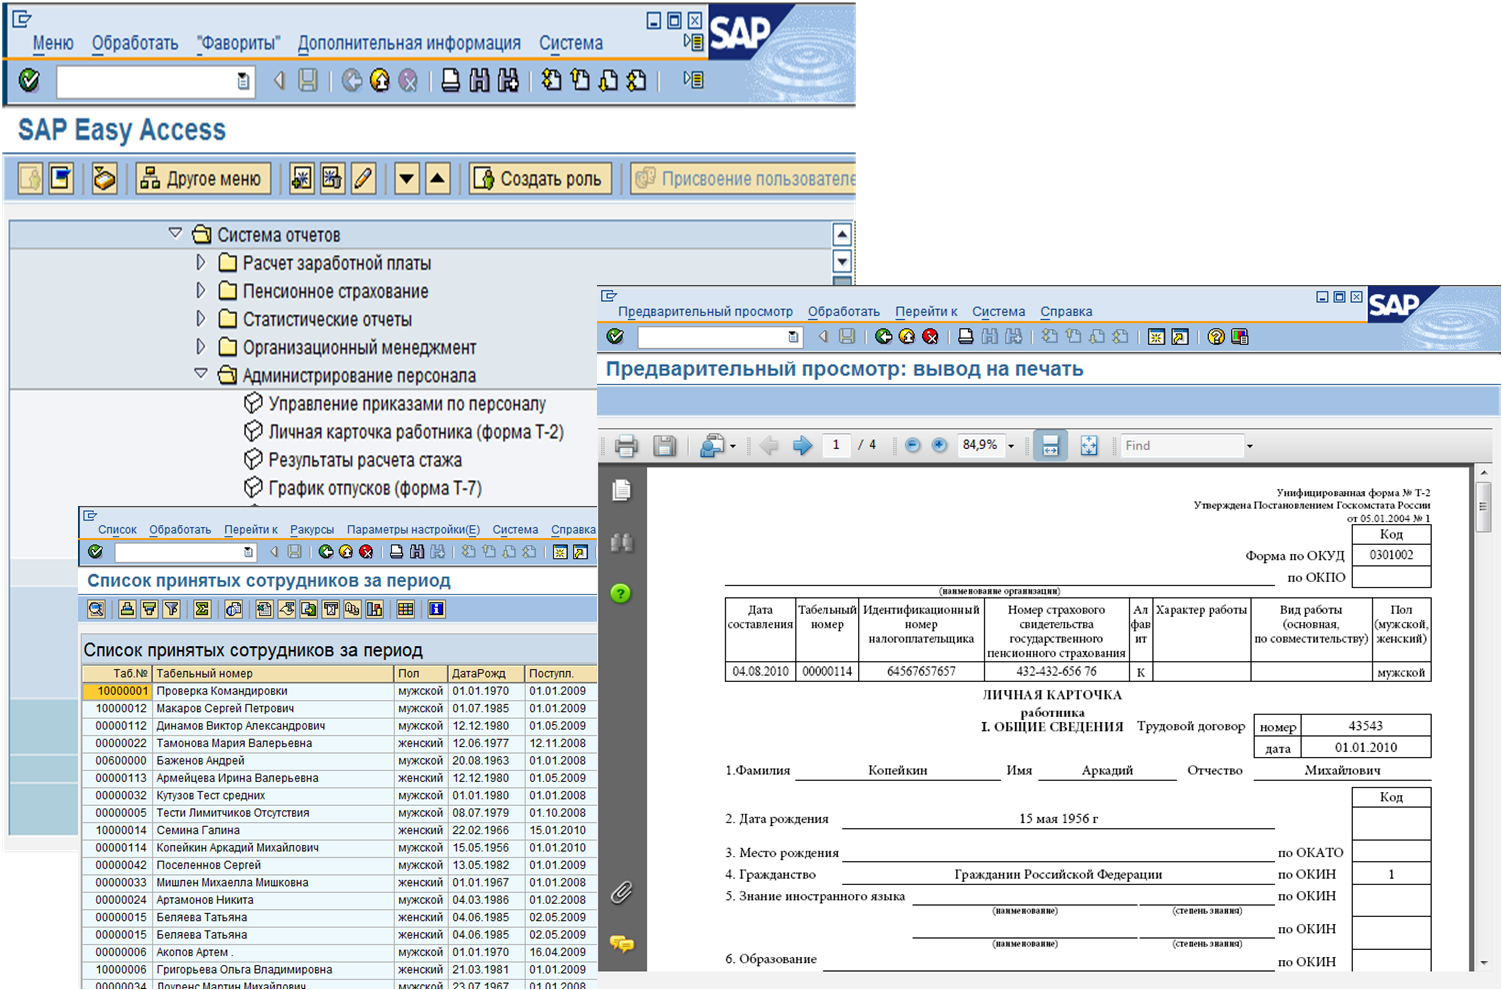Click the pencil Change favorites icon
The height and width of the screenshot is (990, 1502).
pos(363,179)
